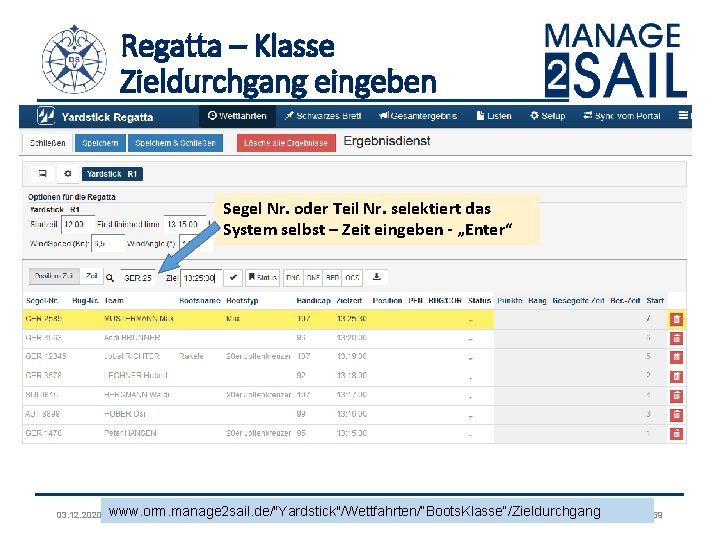Click the Punkte column header
This screenshot has height=540, width=720.
click(510, 301)
